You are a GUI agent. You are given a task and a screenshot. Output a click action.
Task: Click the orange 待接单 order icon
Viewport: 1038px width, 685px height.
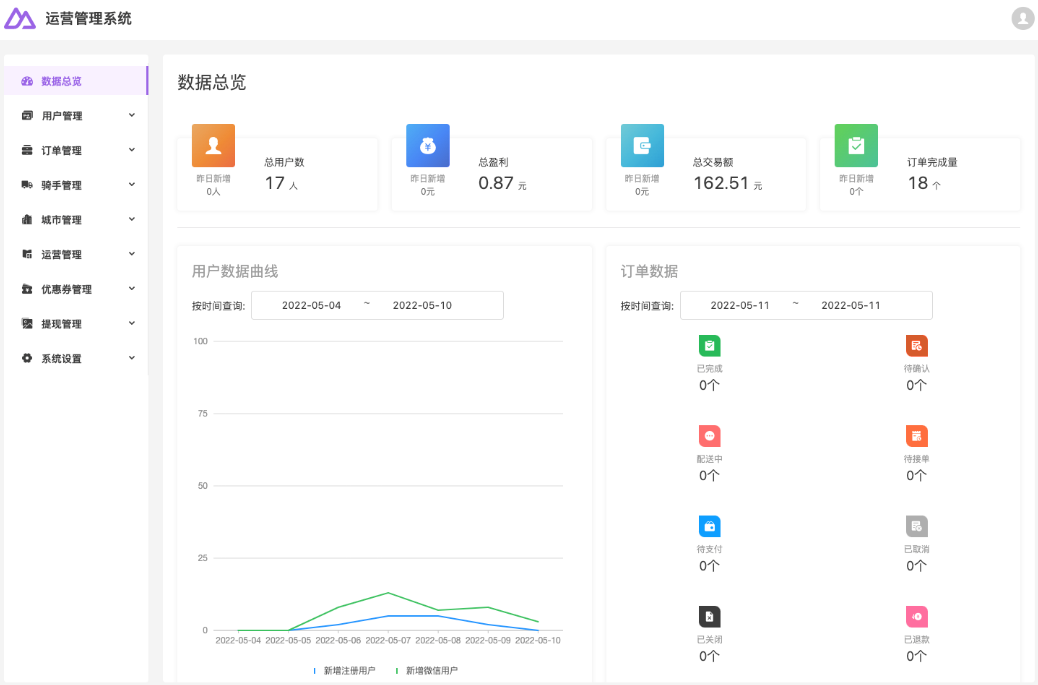click(x=916, y=435)
